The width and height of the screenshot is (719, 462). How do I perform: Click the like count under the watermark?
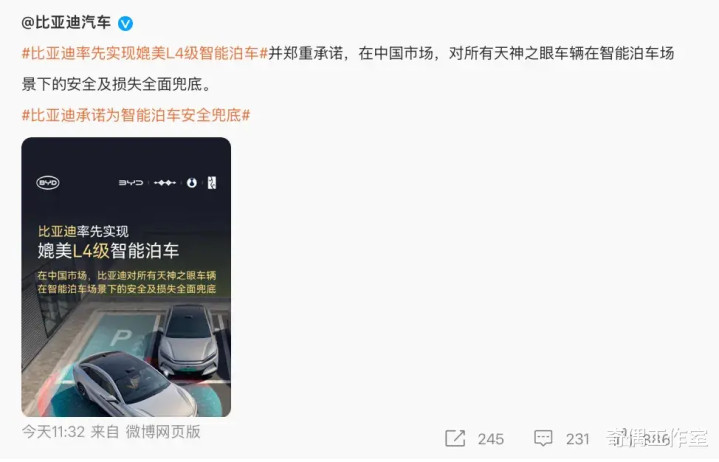tap(657, 439)
